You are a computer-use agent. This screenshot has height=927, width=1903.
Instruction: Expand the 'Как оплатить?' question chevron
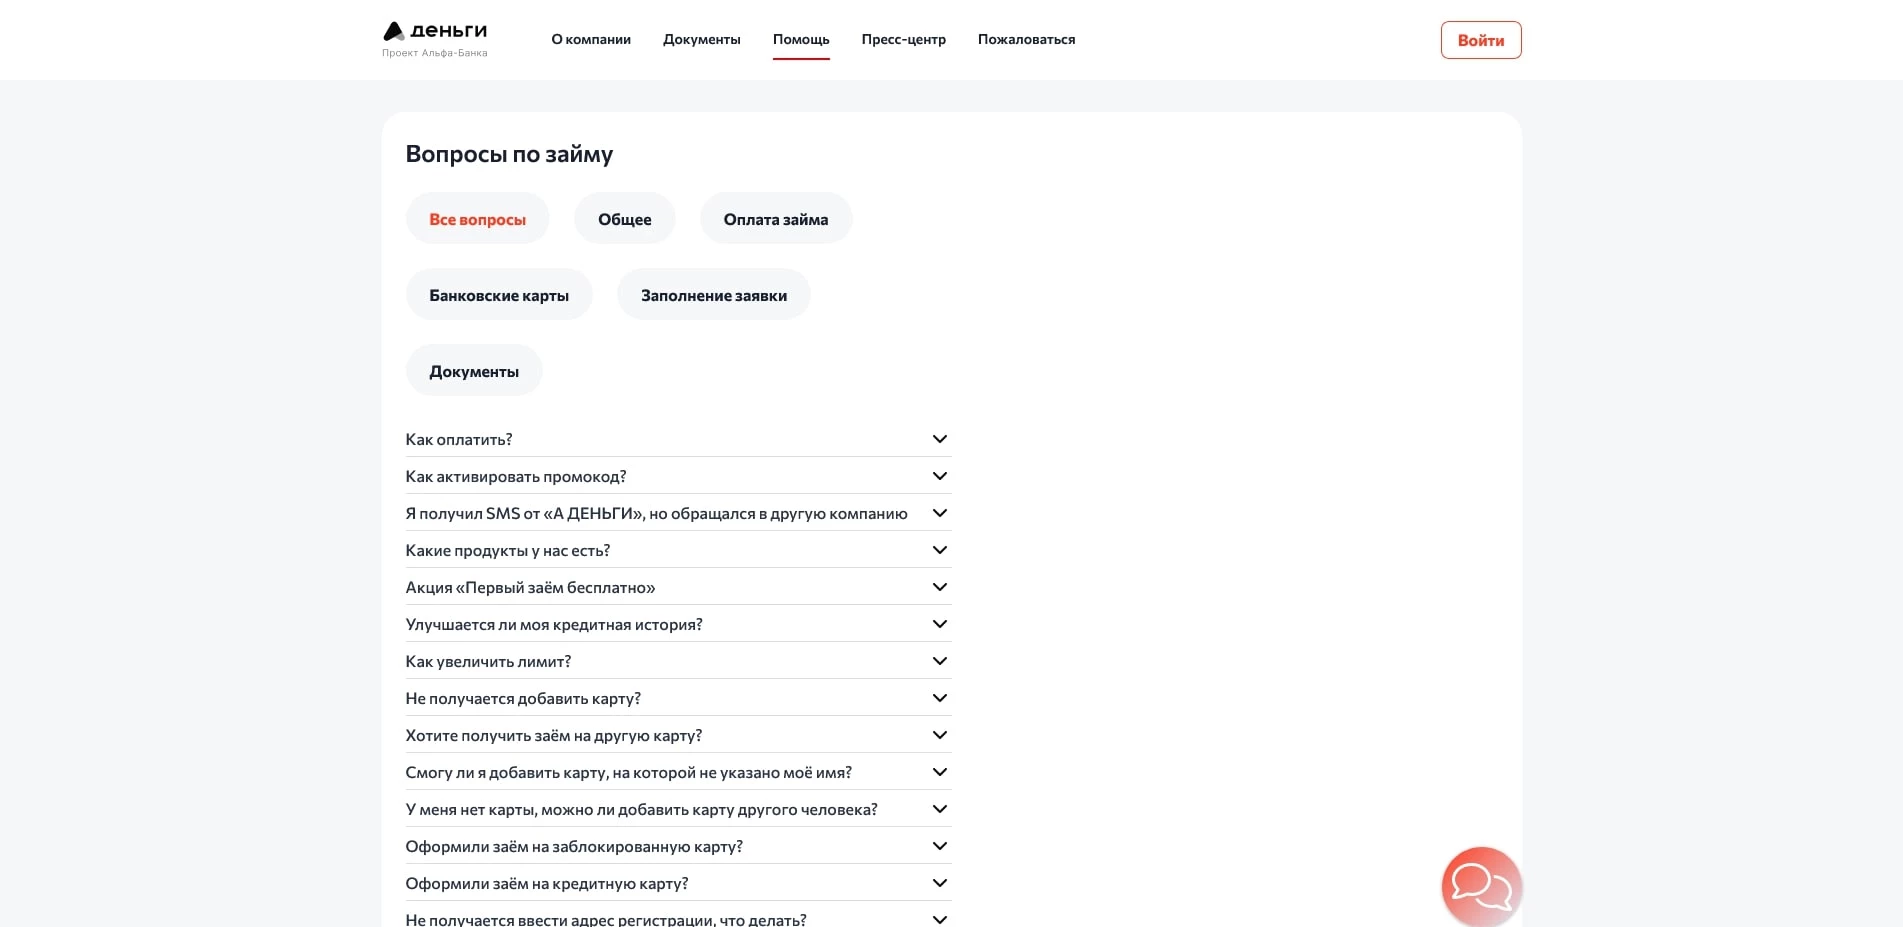click(939, 439)
